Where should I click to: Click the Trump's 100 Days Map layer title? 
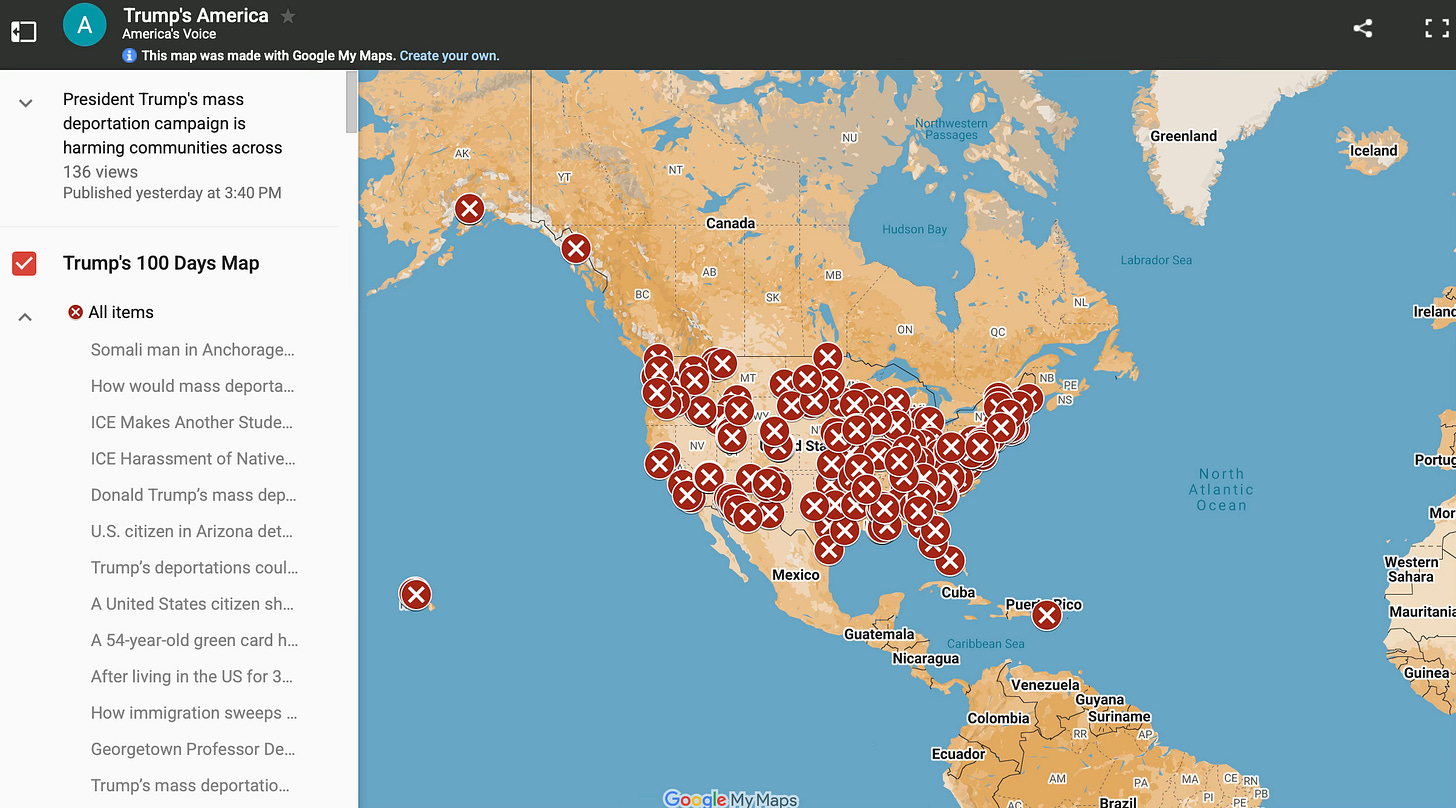click(x=161, y=263)
